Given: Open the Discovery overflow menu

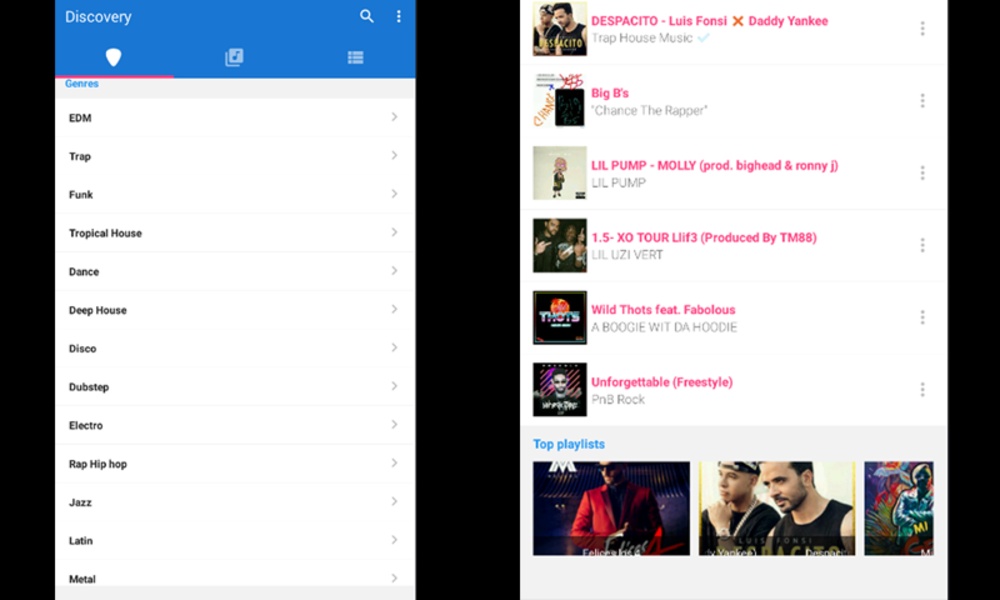Looking at the screenshot, I should [399, 17].
